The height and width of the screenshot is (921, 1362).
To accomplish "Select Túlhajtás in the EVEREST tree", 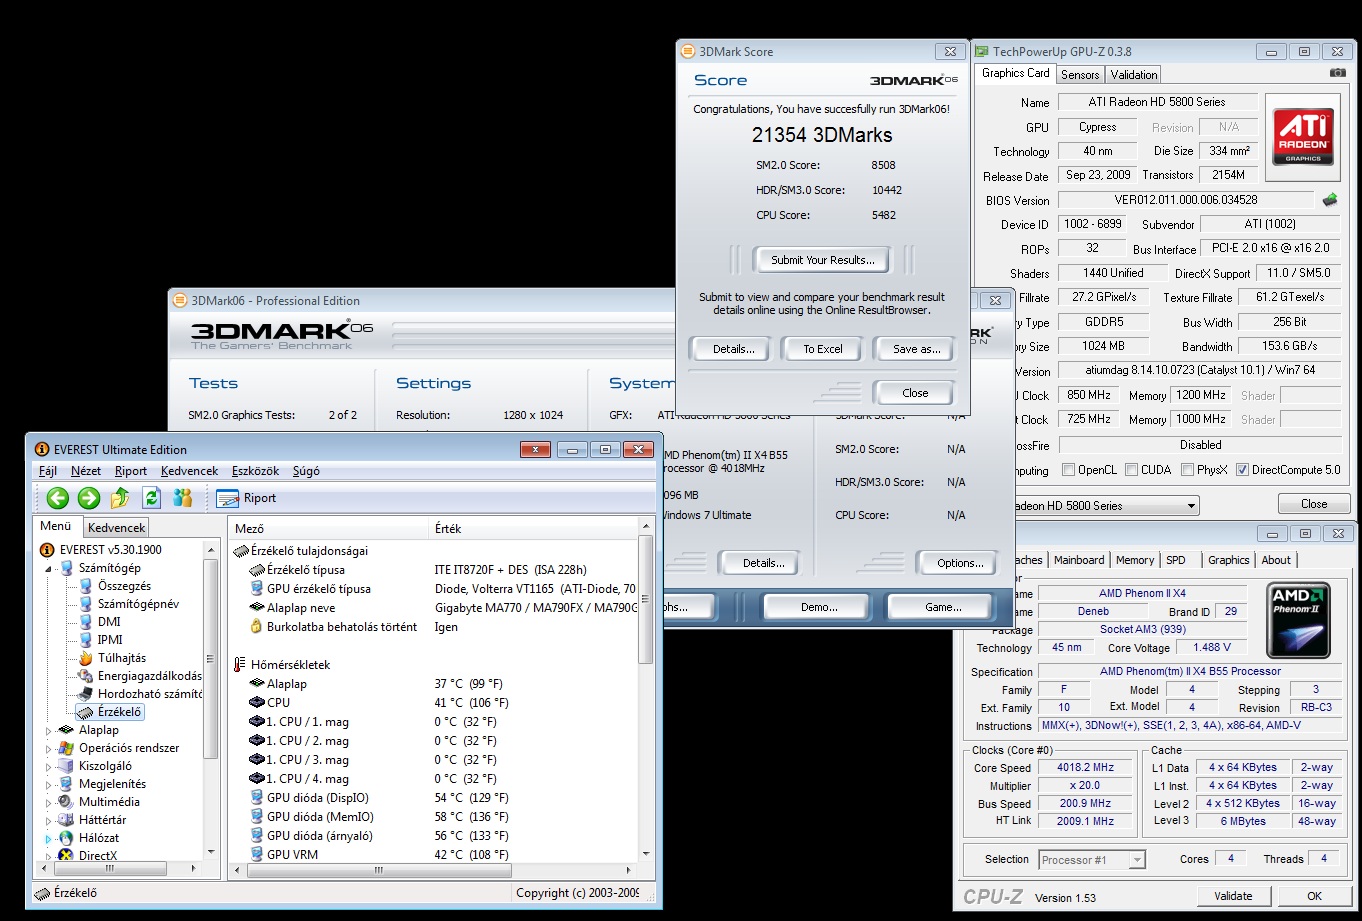I will (x=112, y=657).
